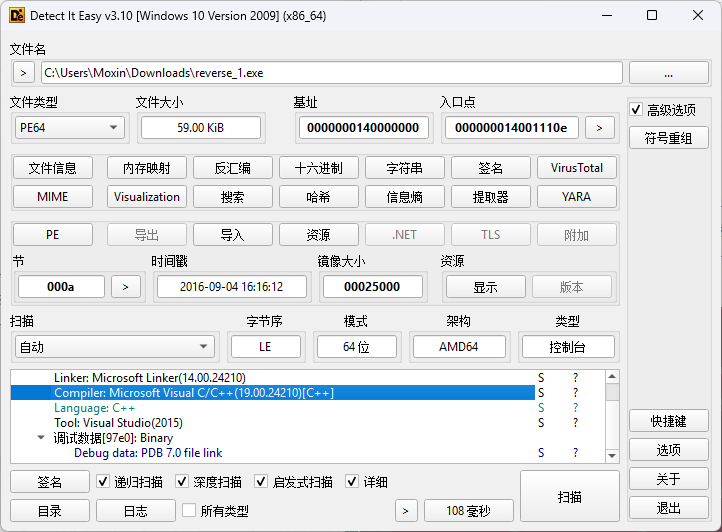The height and width of the screenshot is (532, 722).
Task: Click the arrow button beside entry point
Action: pos(599,127)
